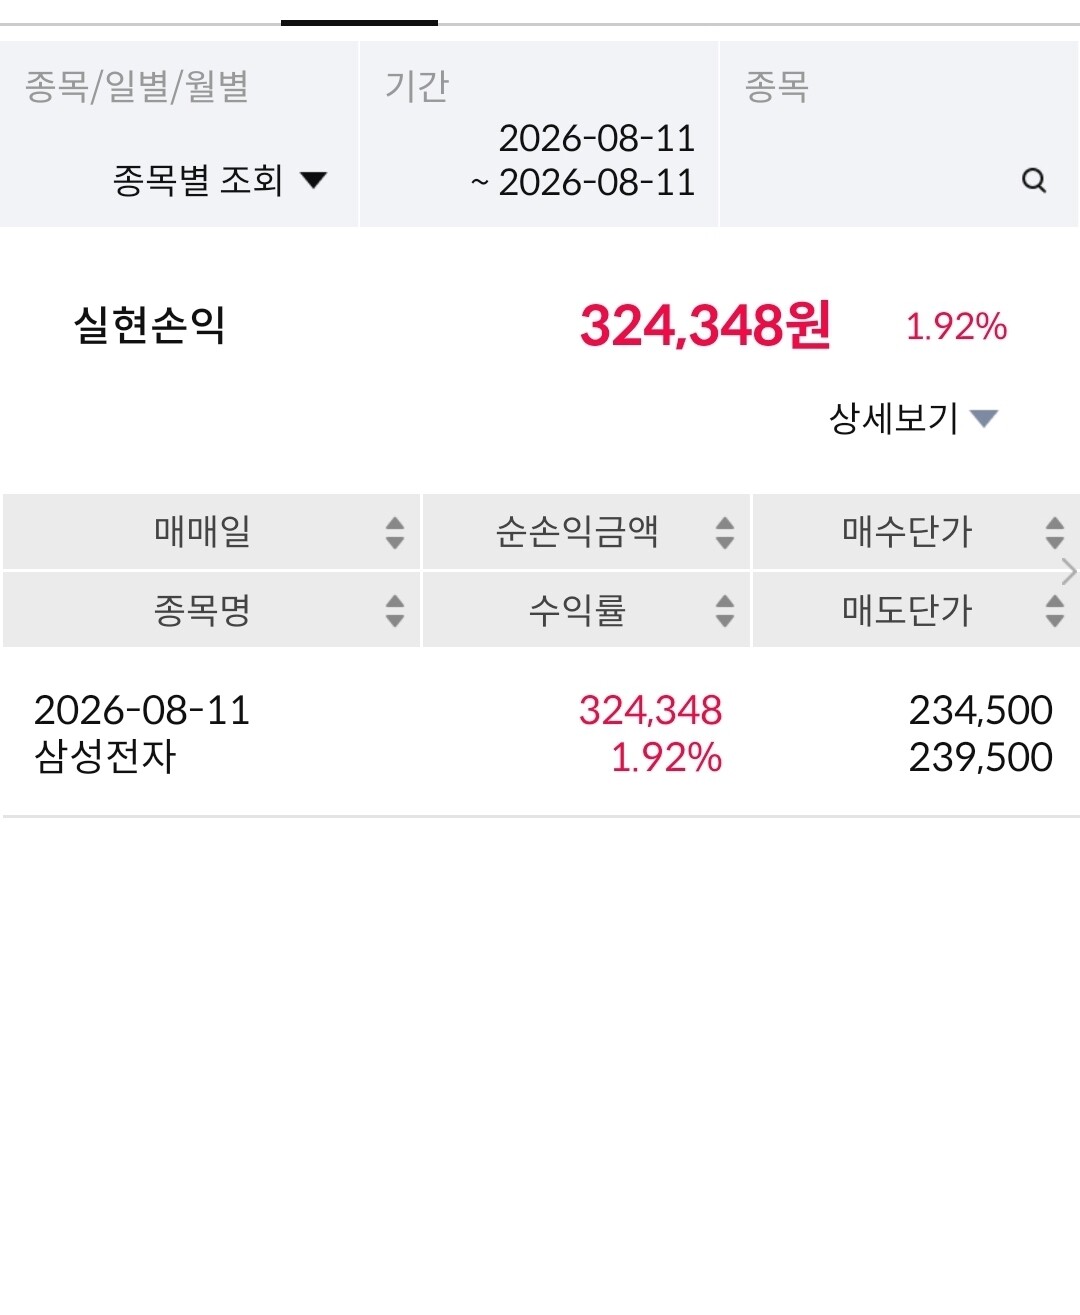Sort by 매도단가 using its arrow icon
The width and height of the screenshot is (1080, 1315).
[1055, 610]
